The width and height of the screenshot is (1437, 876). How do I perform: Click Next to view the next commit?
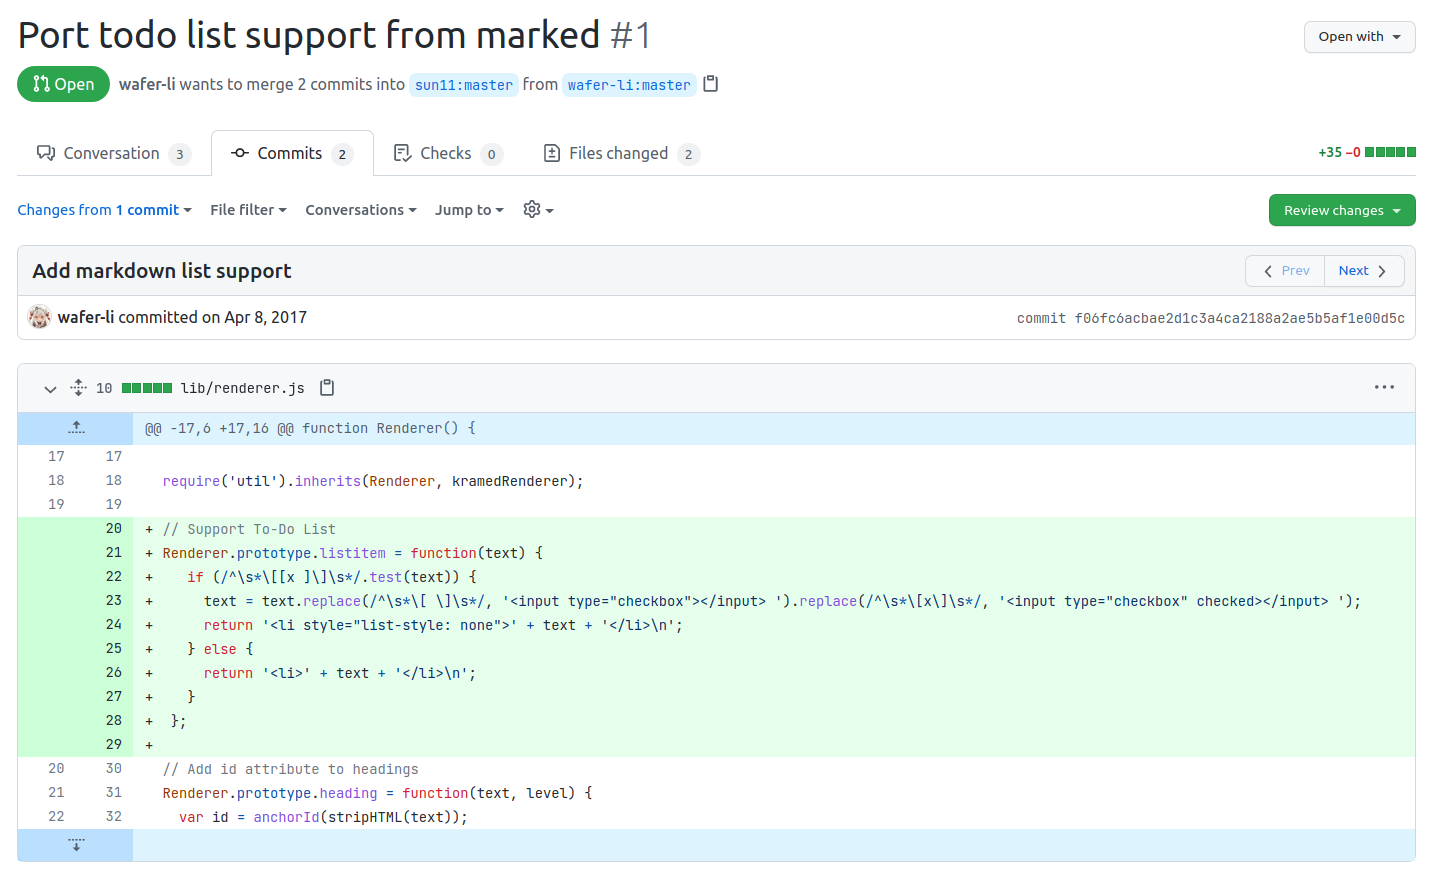[x=1363, y=270]
